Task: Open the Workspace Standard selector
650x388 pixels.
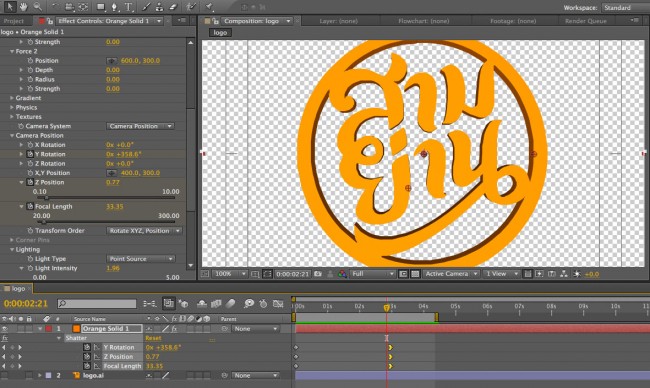Action: coord(625,7)
